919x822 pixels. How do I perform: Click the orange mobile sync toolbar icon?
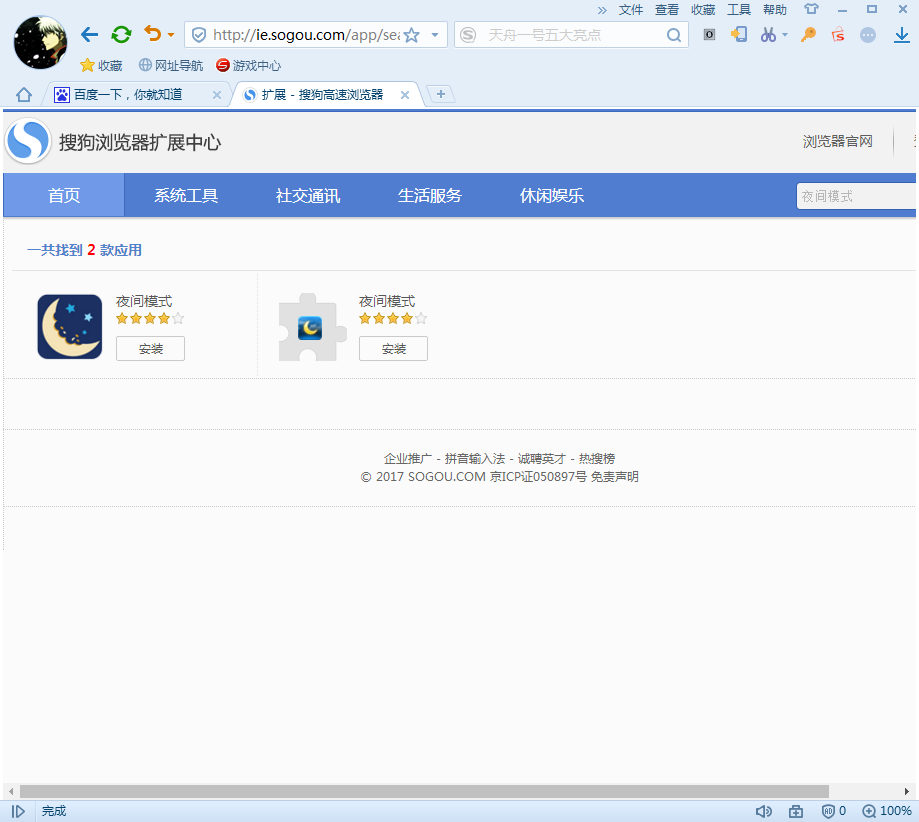[738, 35]
